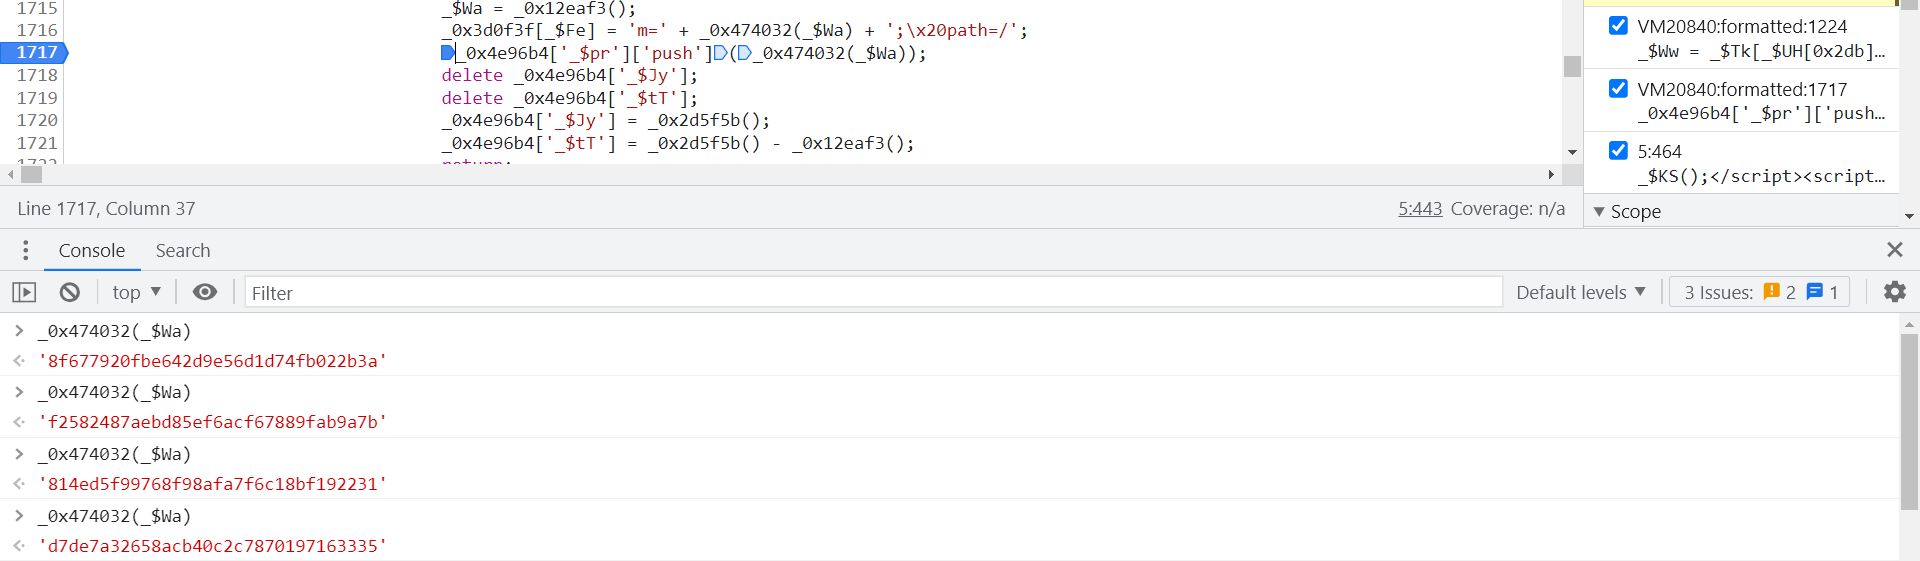1920x561 pixels.
Task: Open the drawer's three-dot more options menu
Action: click(25, 250)
